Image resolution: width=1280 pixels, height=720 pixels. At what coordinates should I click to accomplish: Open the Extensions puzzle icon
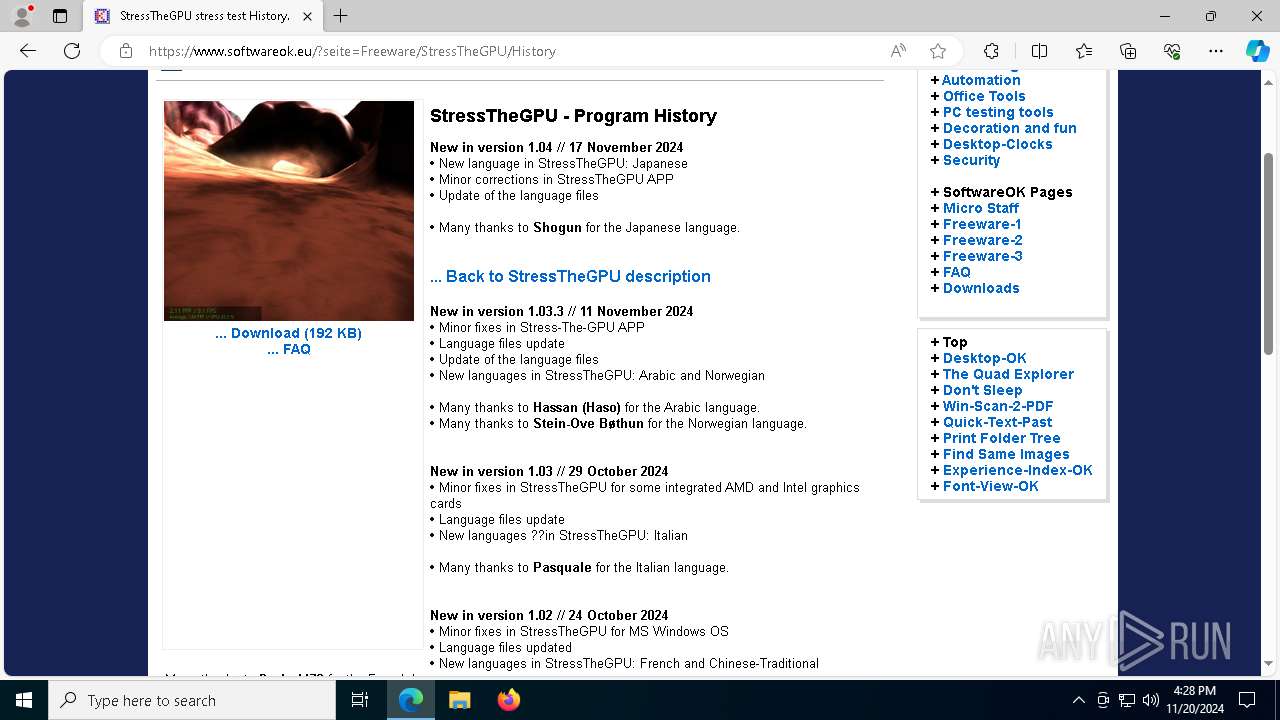click(x=991, y=51)
